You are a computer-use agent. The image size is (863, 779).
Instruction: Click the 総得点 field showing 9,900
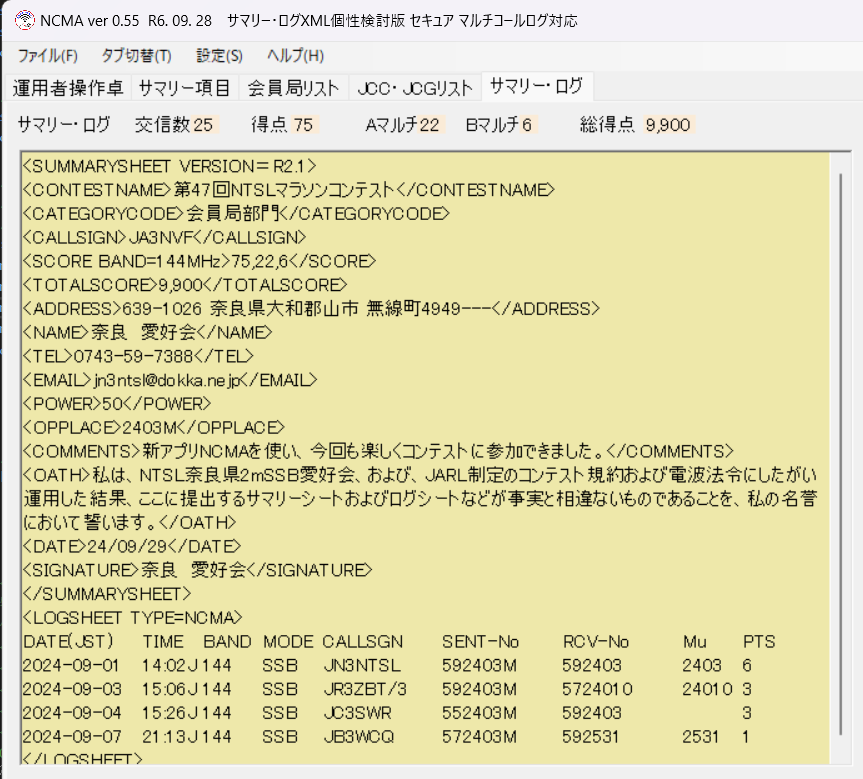(x=668, y=125)
